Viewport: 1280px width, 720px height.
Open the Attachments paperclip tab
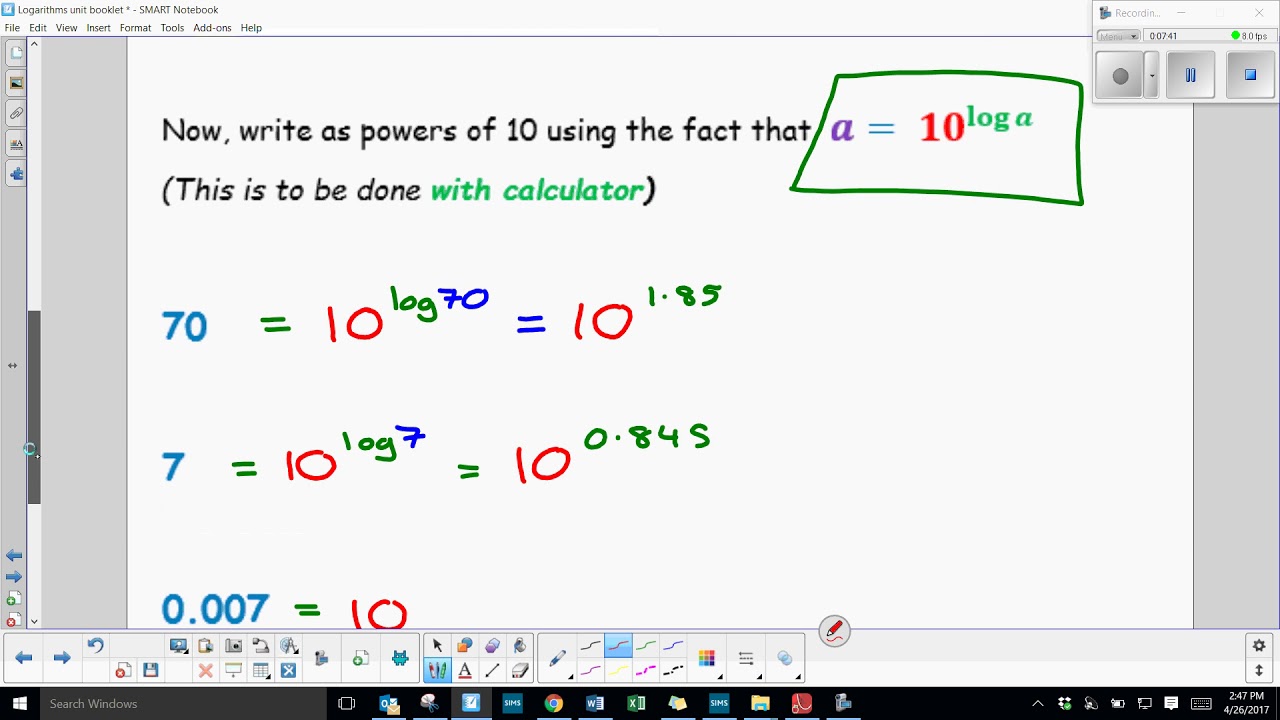tap(16, 113)
